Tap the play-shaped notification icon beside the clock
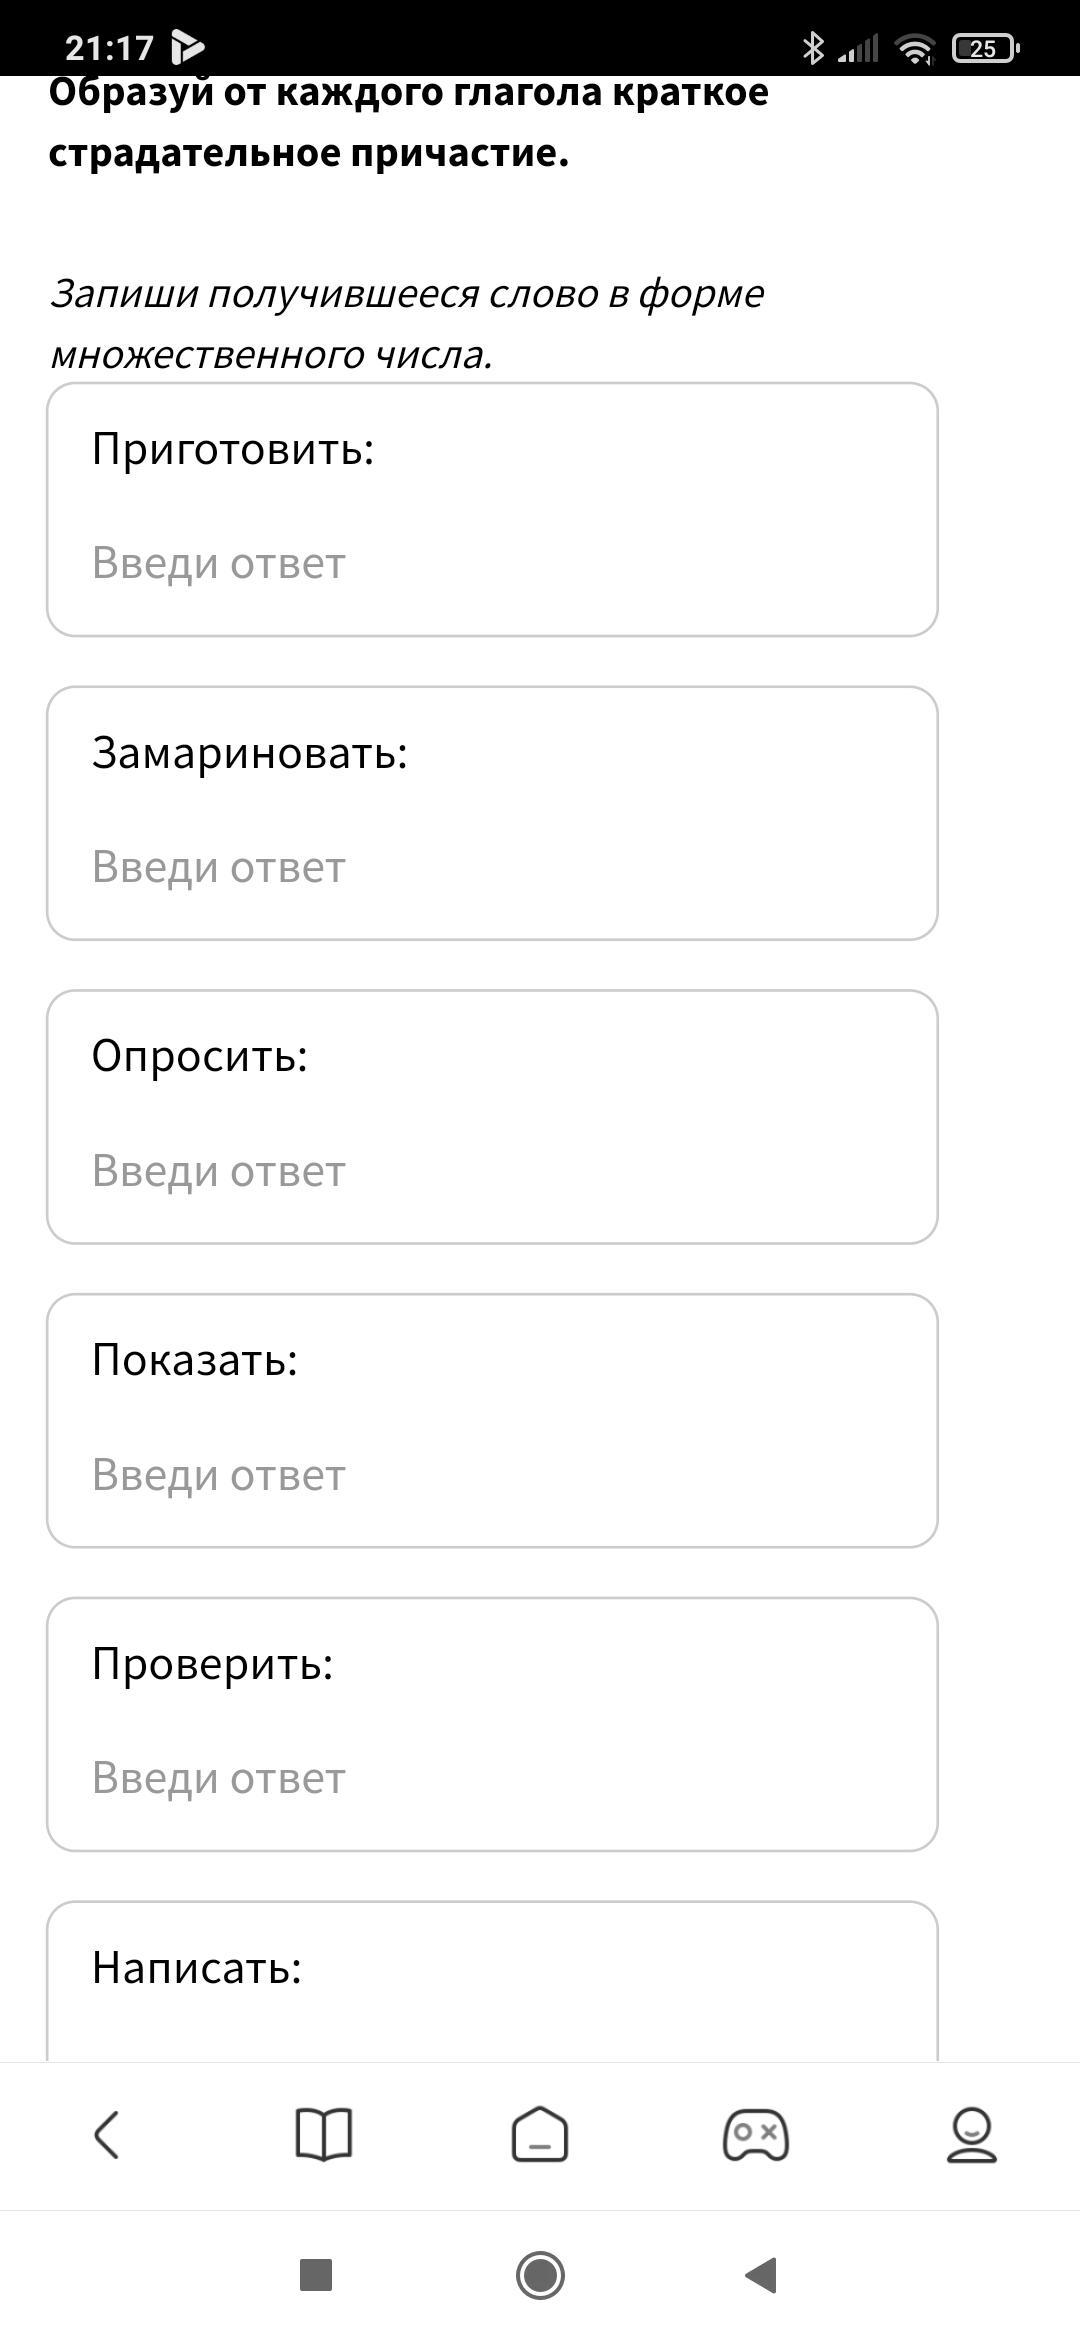The width and height of the screenshot is (1080, 2340). [187, 47]
